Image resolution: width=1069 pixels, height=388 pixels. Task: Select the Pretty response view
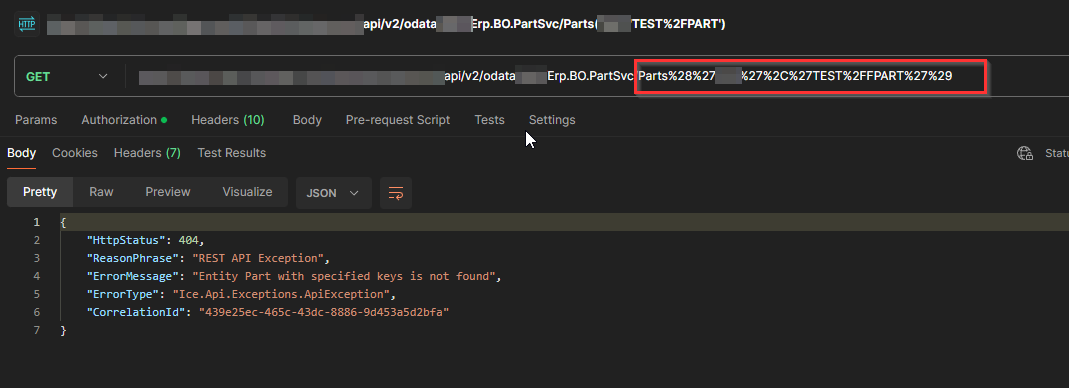[x=40, y=192]
